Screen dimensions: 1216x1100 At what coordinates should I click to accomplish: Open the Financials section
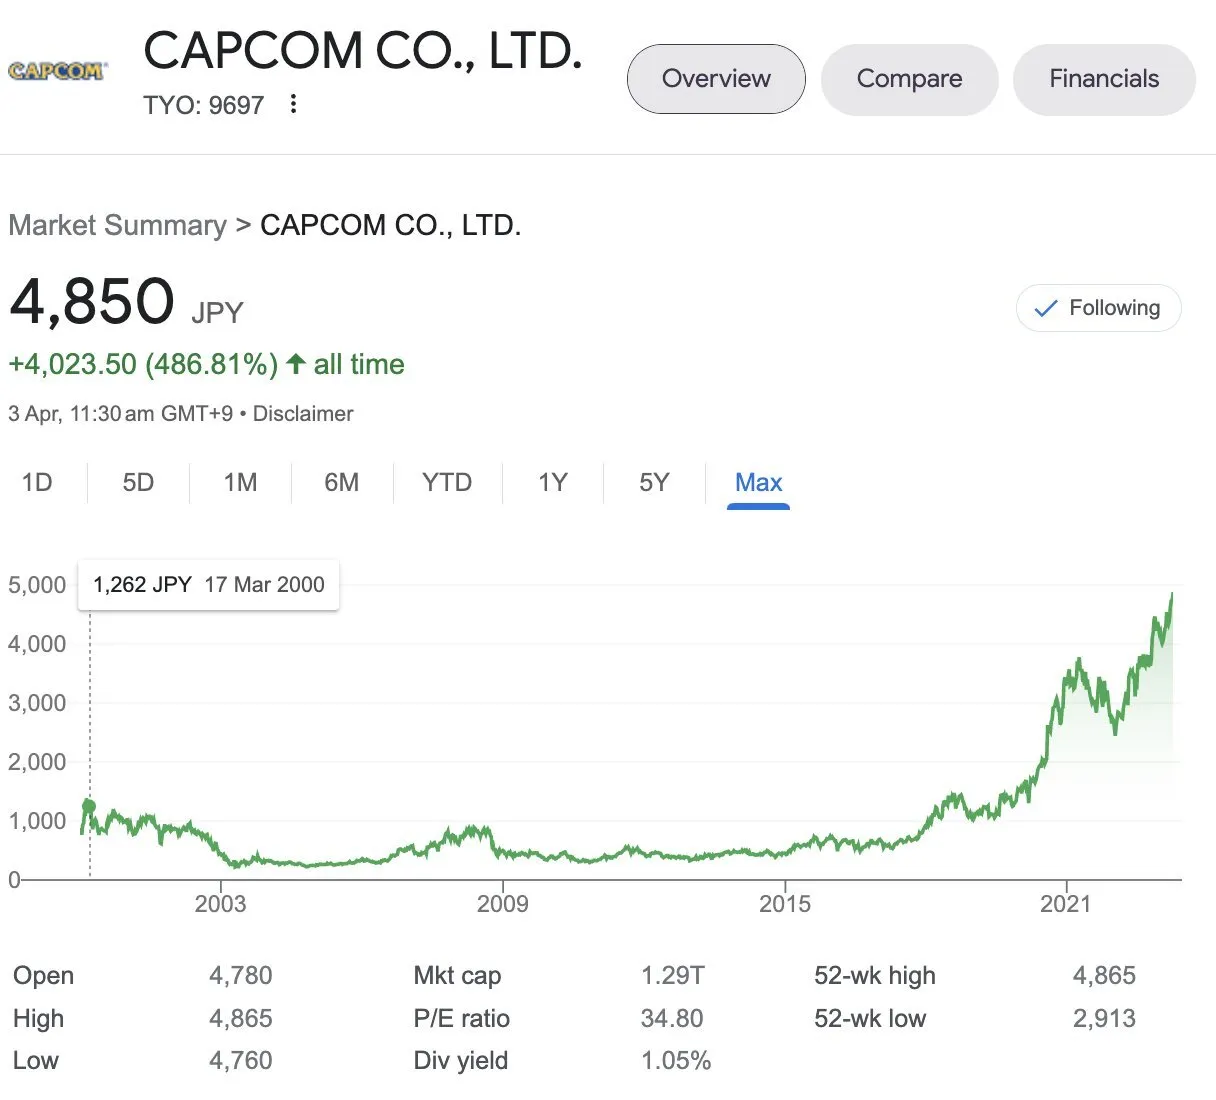(1104, 79)
